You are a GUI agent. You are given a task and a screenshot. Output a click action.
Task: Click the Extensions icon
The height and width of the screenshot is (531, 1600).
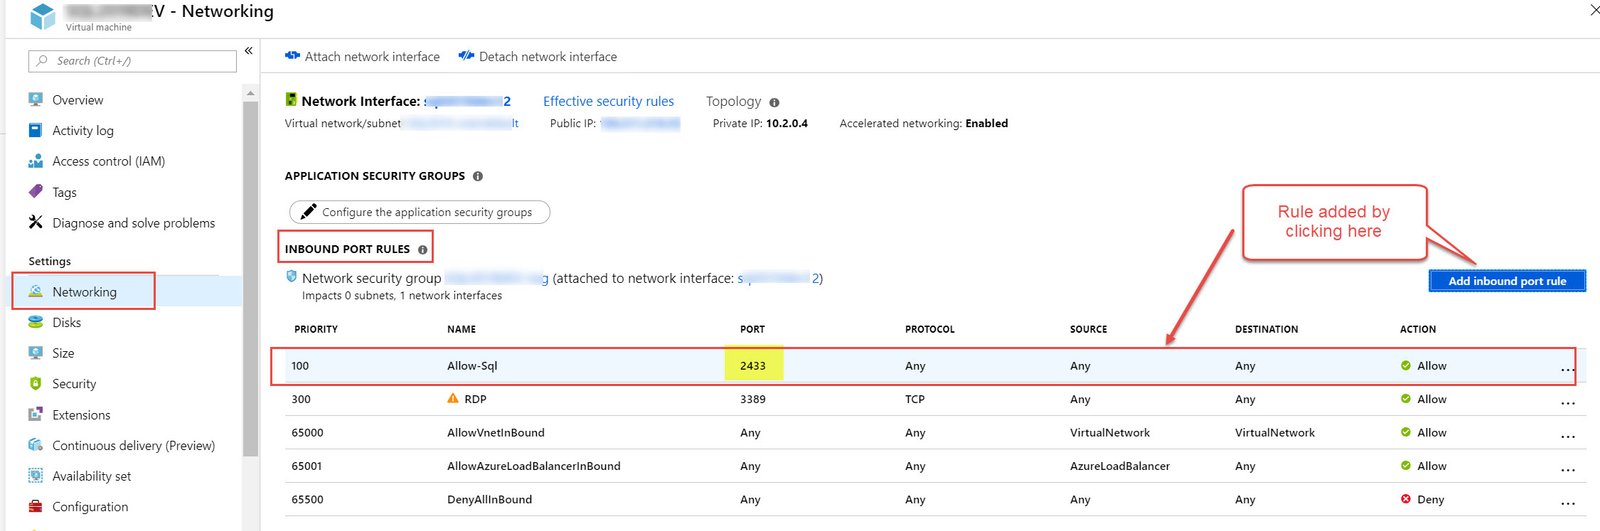click(x=36, y=415)
